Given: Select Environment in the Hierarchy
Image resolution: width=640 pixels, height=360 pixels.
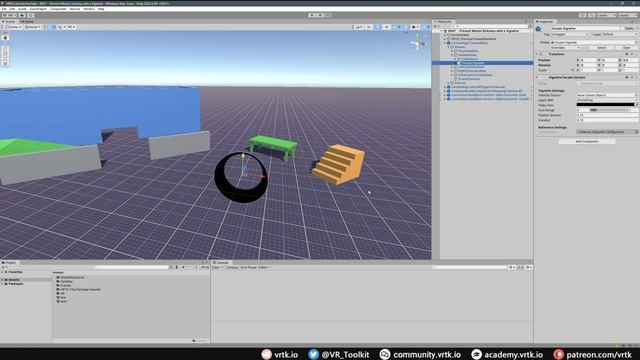Looking at the screenshot, I should click(x=460, y=35).
